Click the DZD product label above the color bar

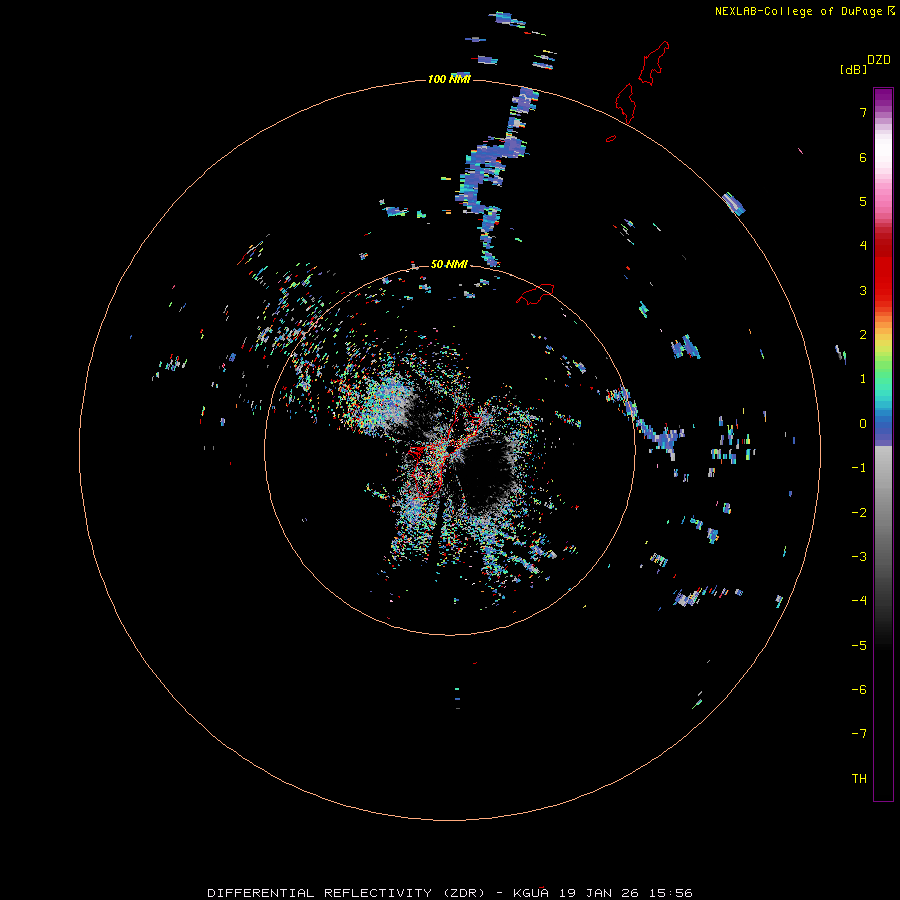click(879, 60)
